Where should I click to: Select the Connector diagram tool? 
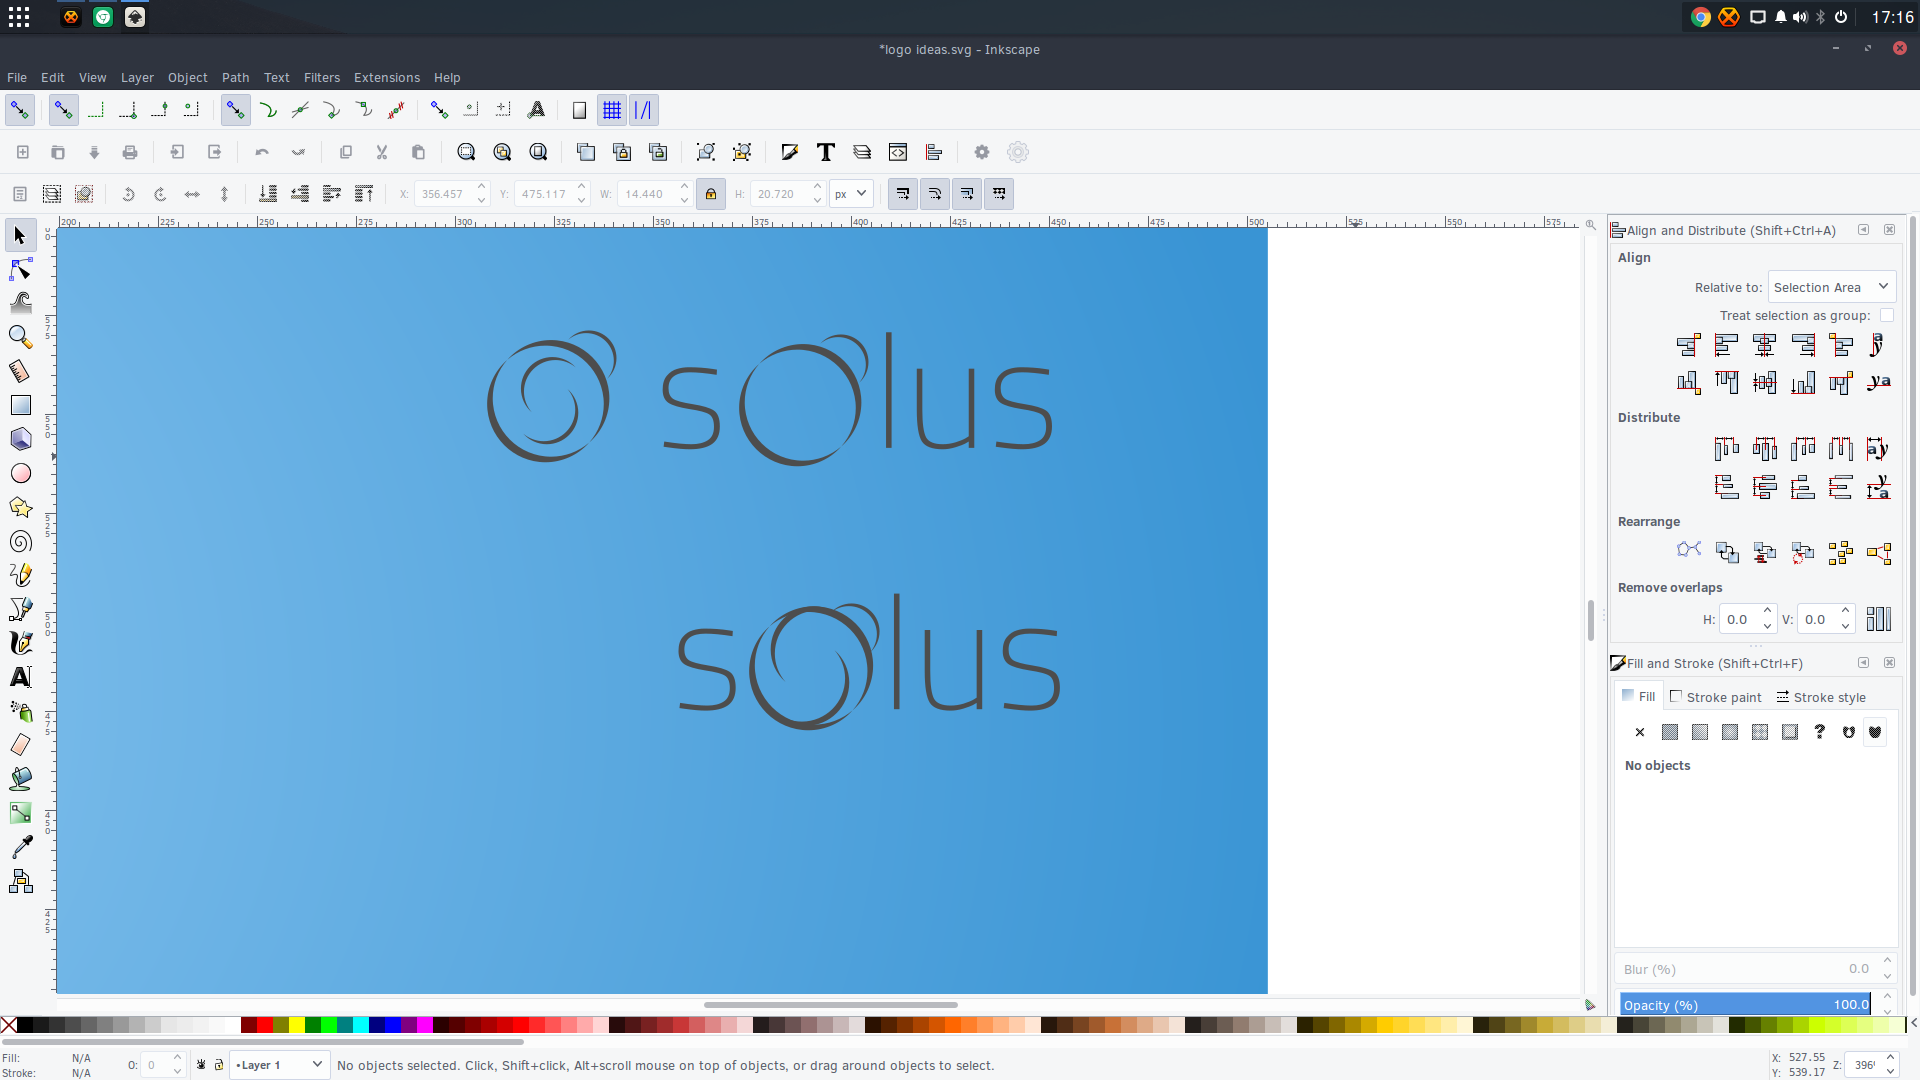20,881
